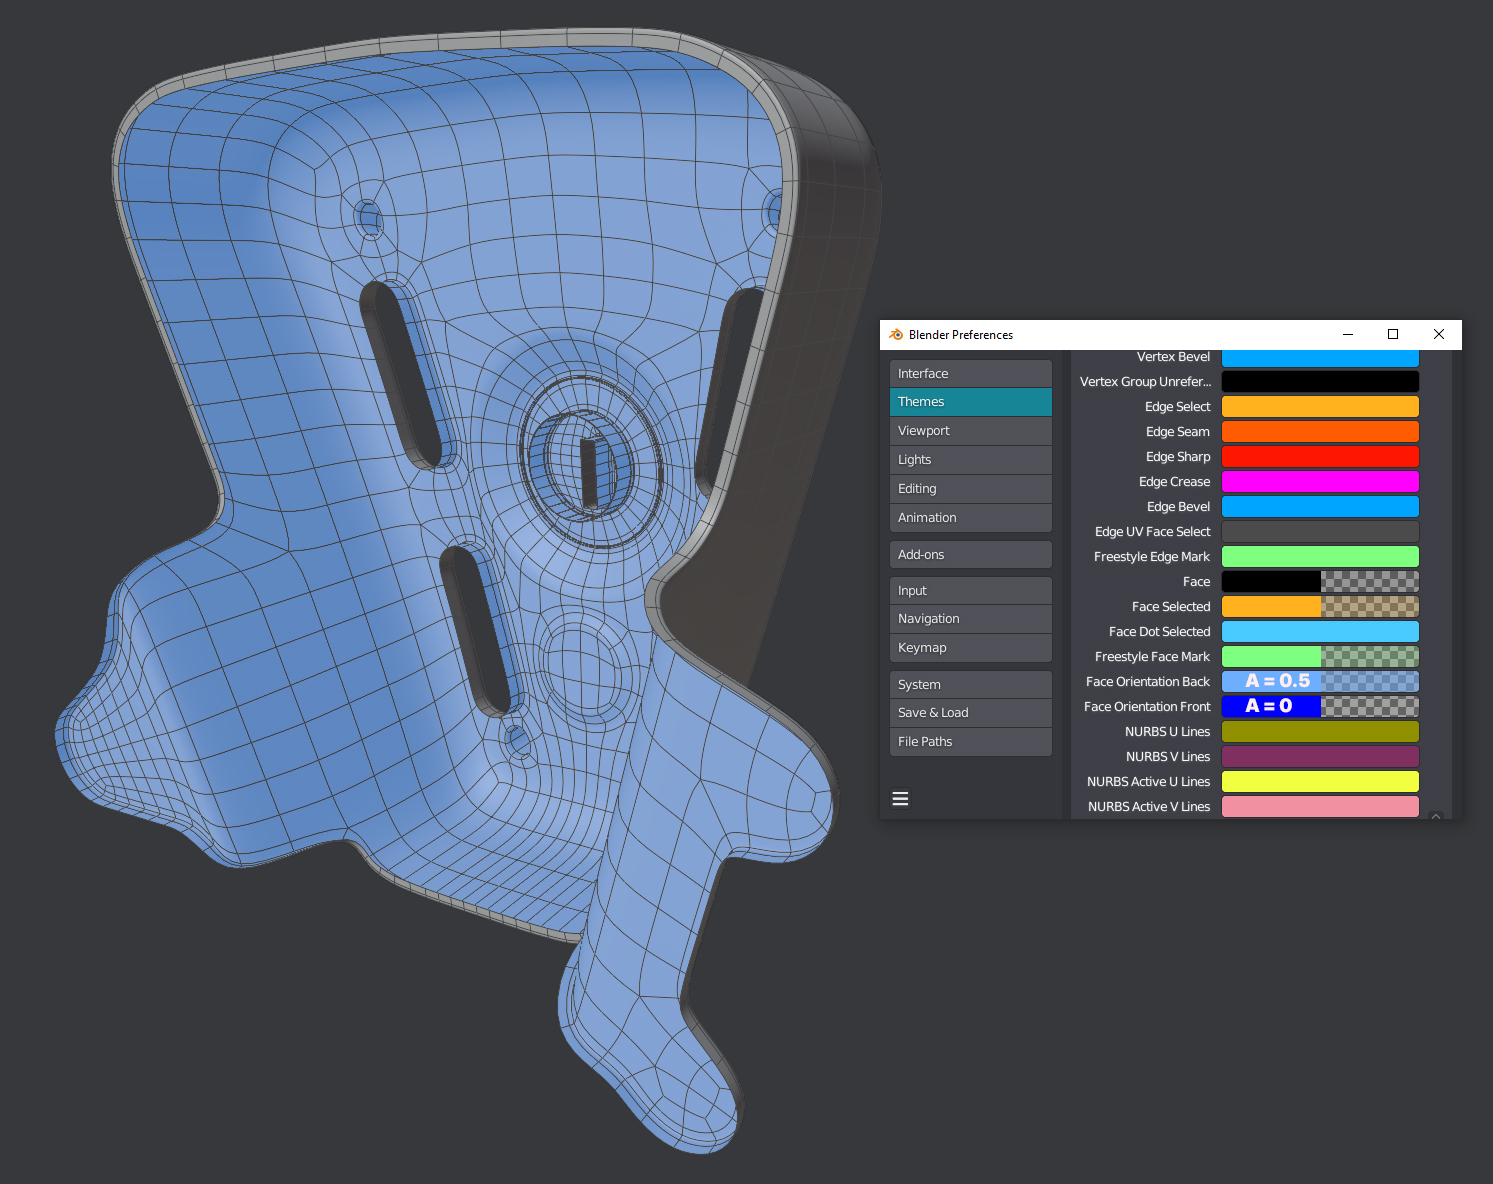Change the Edge Seam color

(1319, 431)
